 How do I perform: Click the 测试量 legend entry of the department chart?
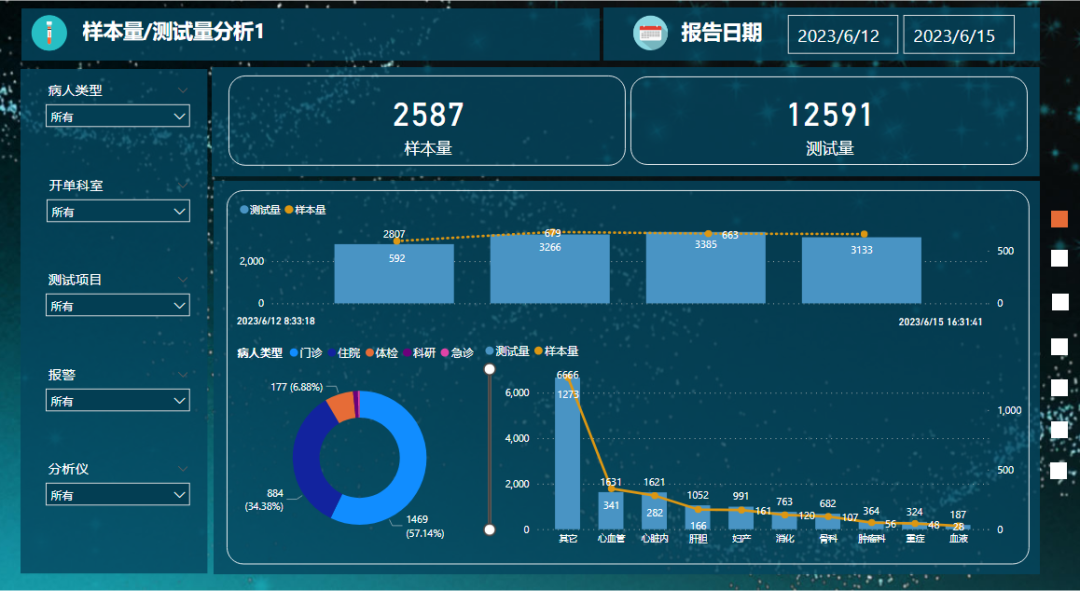point(508,351)
